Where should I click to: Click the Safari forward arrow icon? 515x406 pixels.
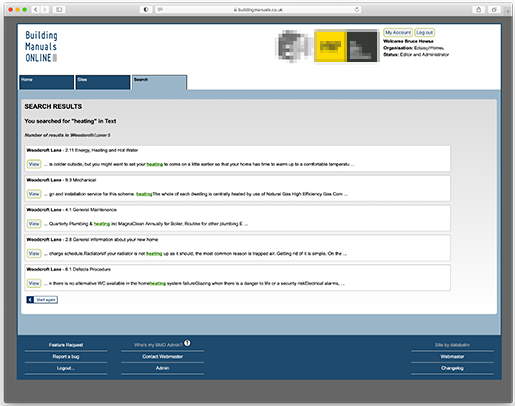(45, 10)
